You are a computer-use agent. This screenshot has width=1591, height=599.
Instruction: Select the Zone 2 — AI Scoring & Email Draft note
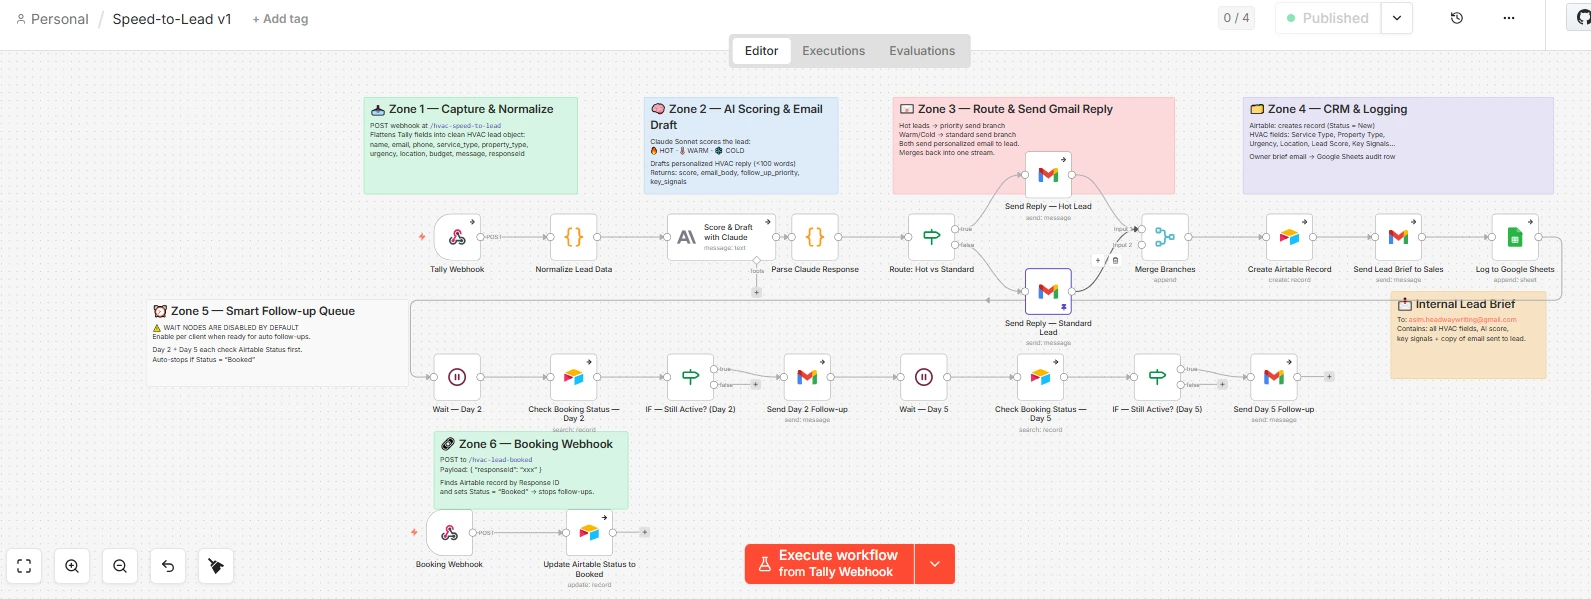point(741,145)
